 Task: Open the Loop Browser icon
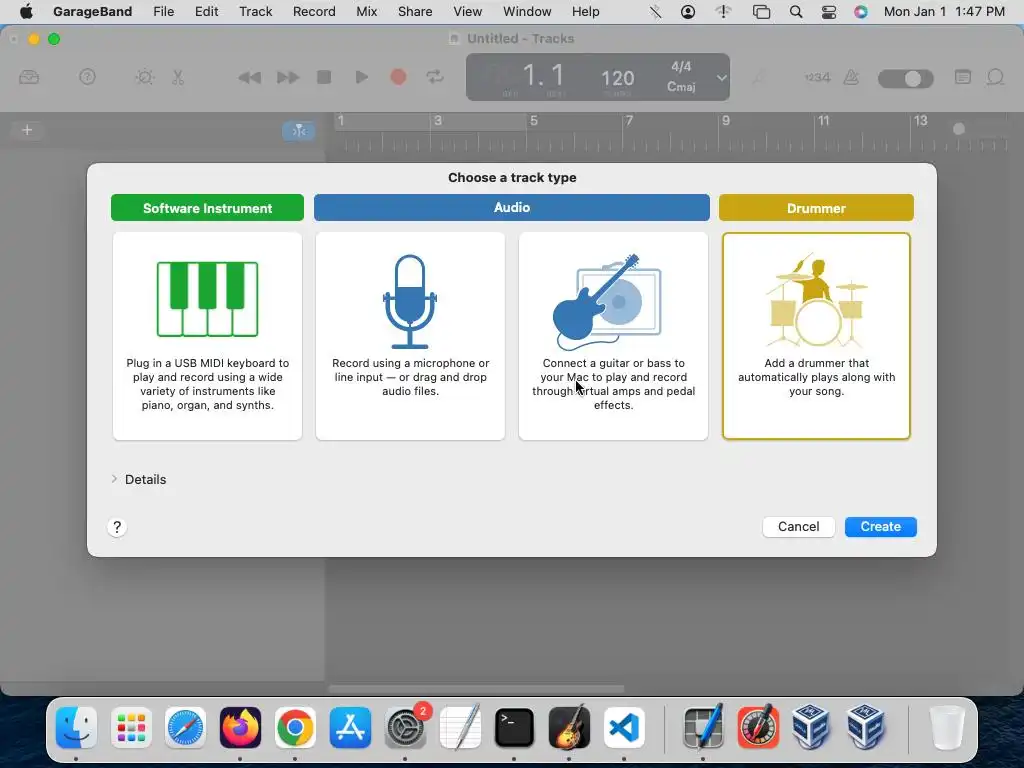coord(995,77)
